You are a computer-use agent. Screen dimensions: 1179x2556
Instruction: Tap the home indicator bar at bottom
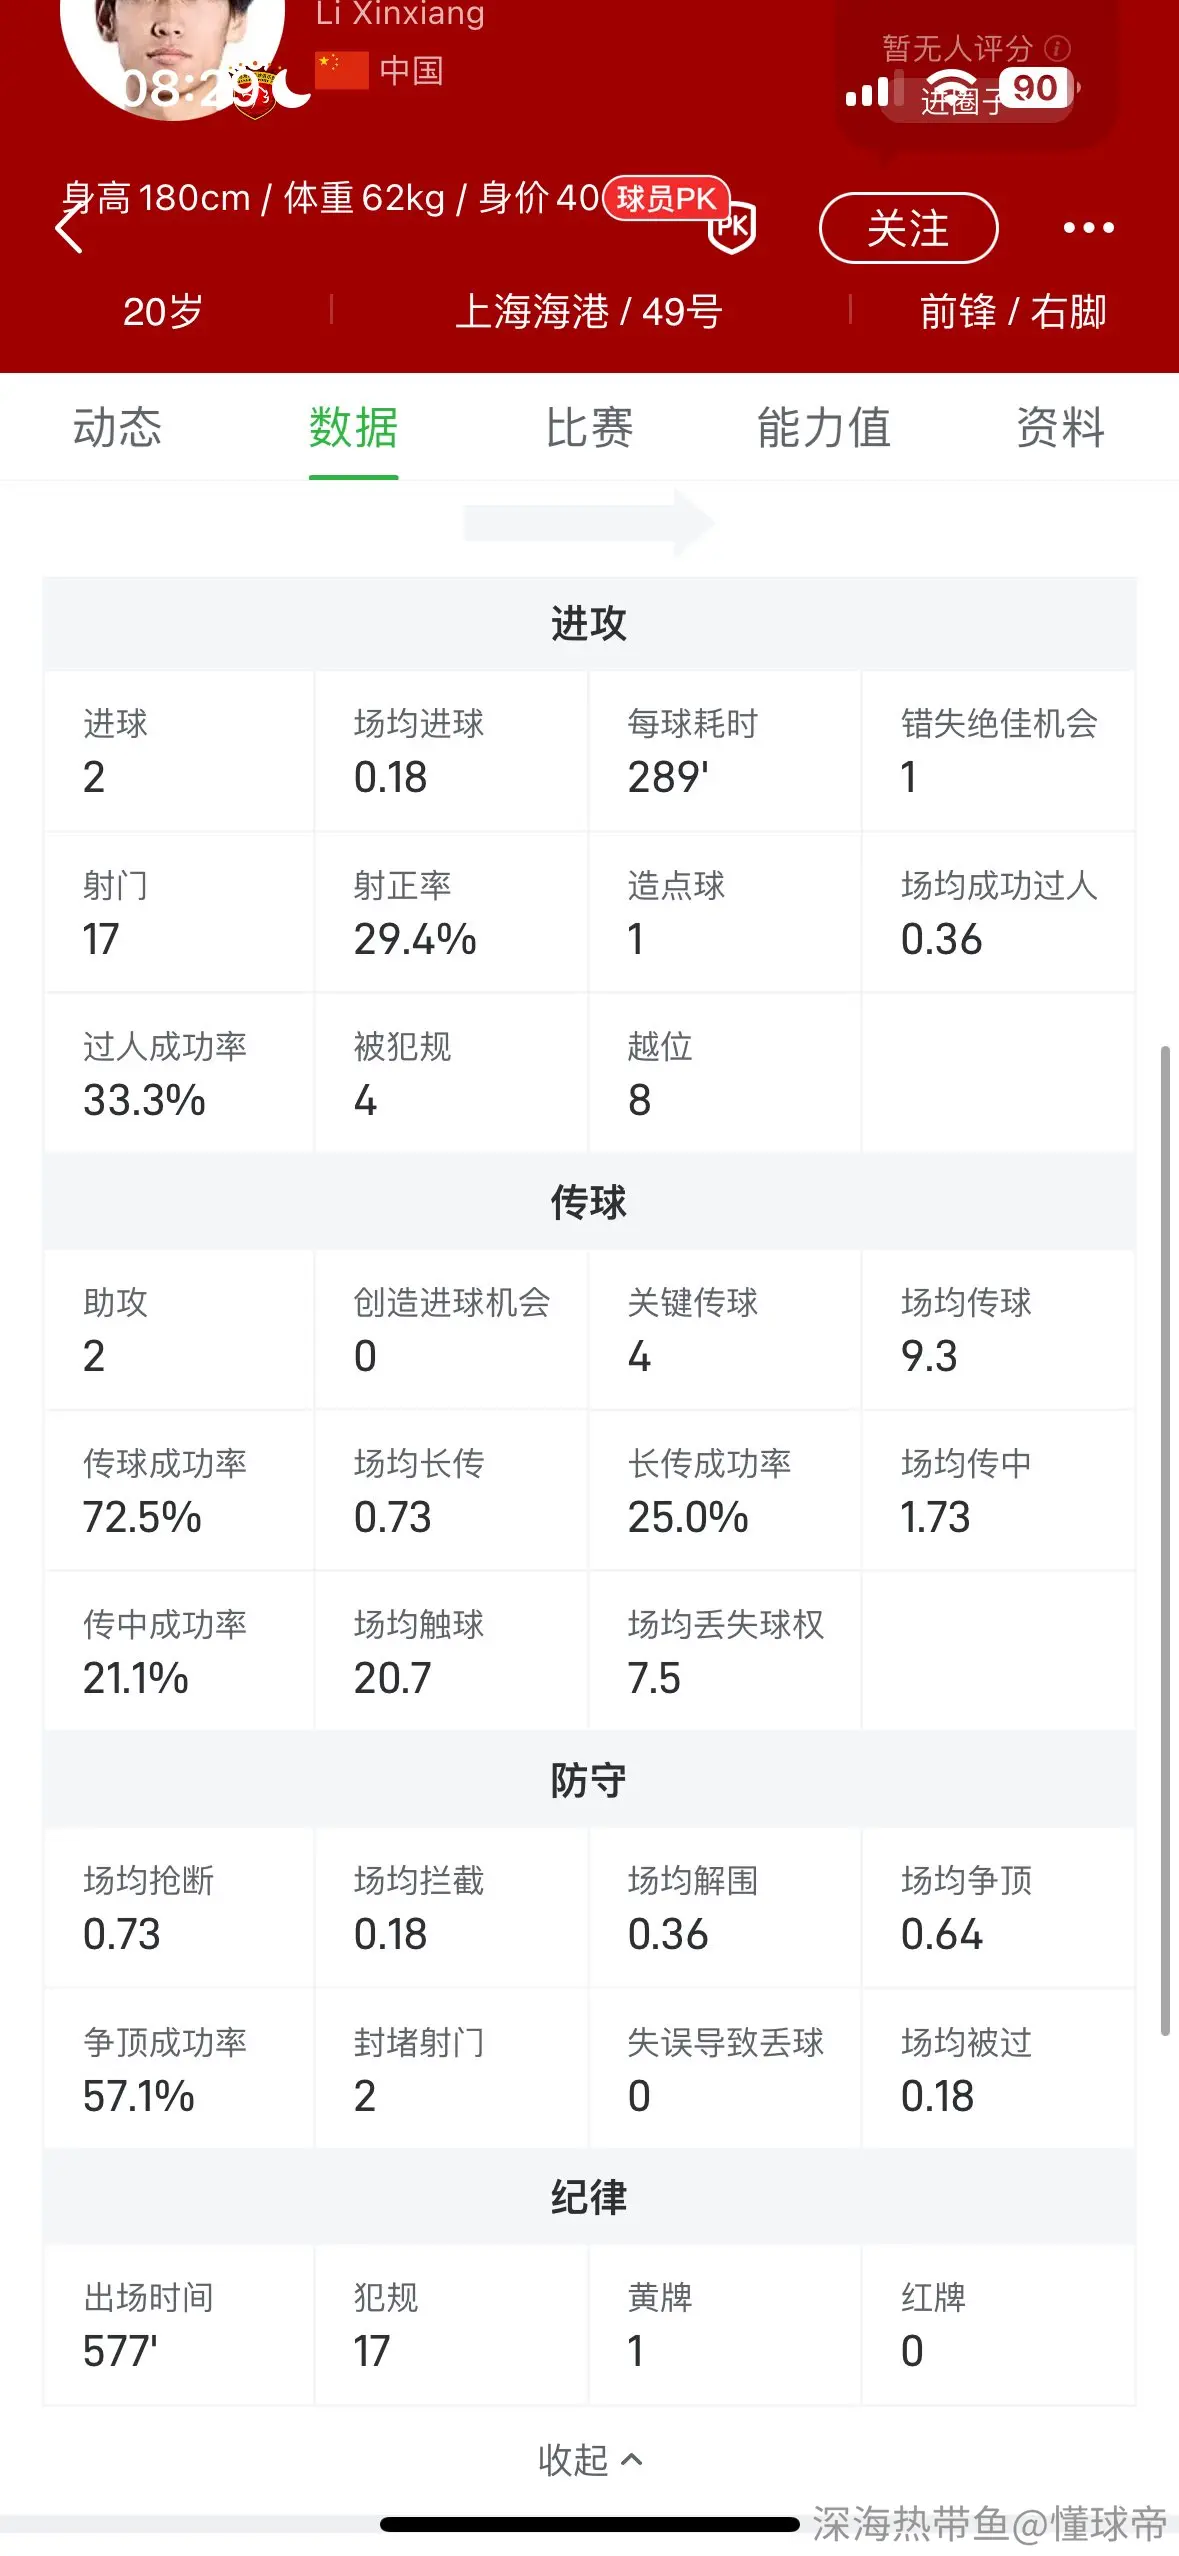(590, 2525)
